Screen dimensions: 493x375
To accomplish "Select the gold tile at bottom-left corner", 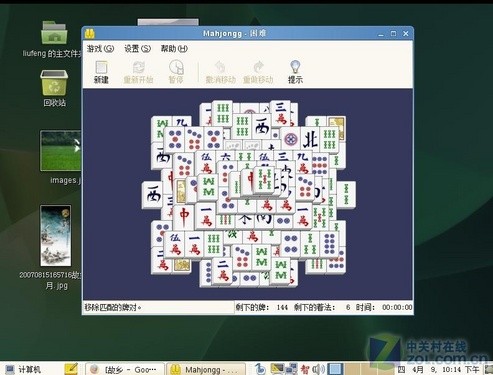I will coord(182,265).
